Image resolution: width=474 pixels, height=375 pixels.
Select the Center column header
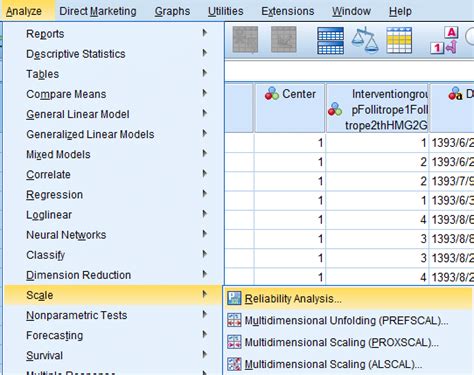click(x=290, y=108)
